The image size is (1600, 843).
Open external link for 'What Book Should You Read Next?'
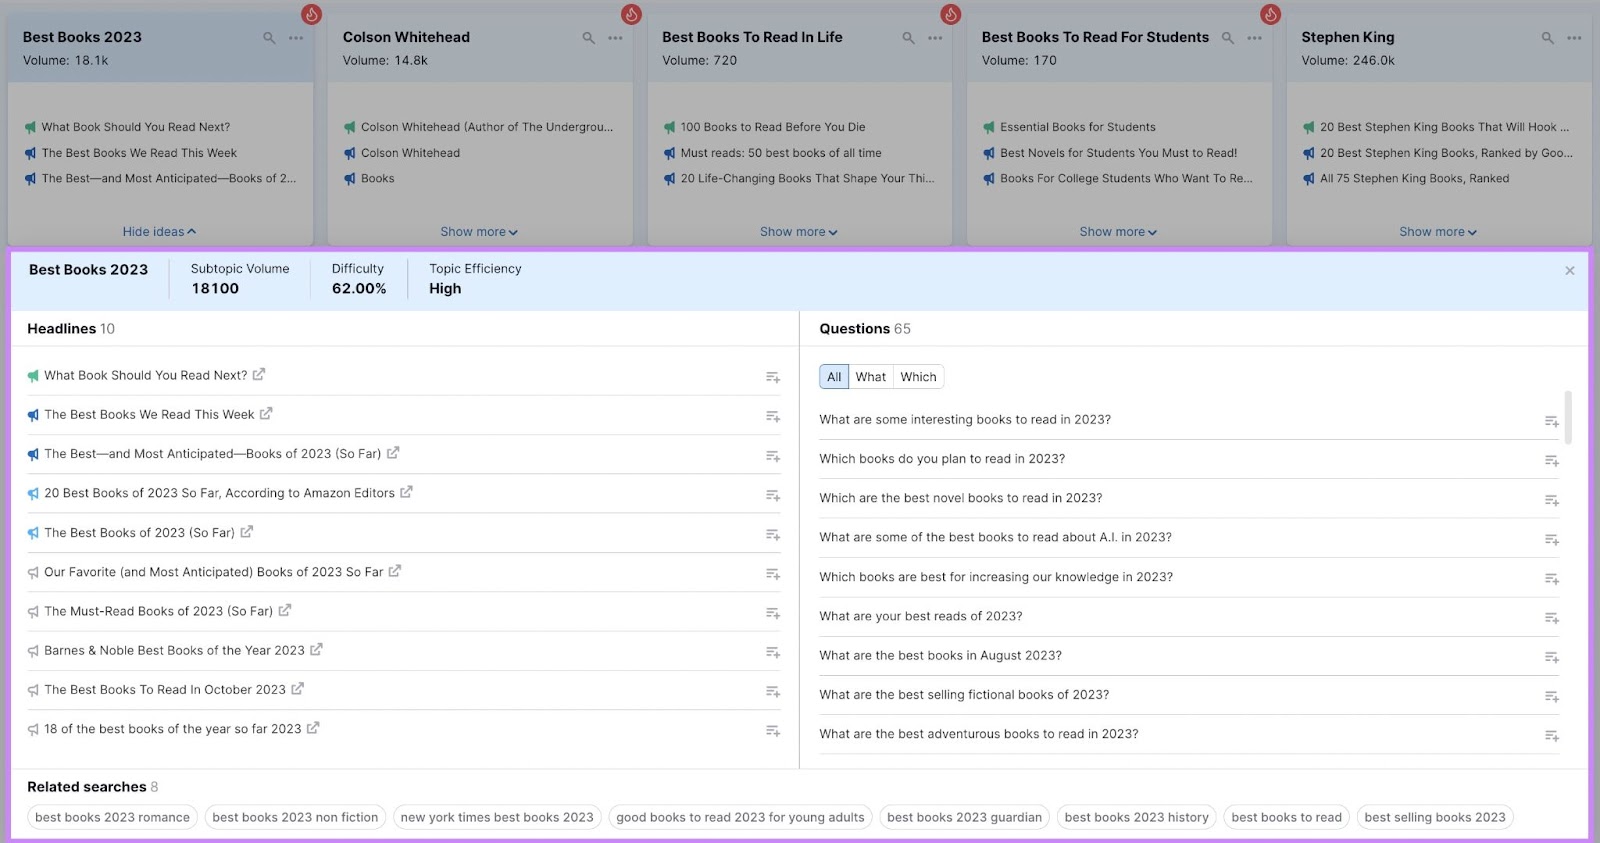coord(259,375)
